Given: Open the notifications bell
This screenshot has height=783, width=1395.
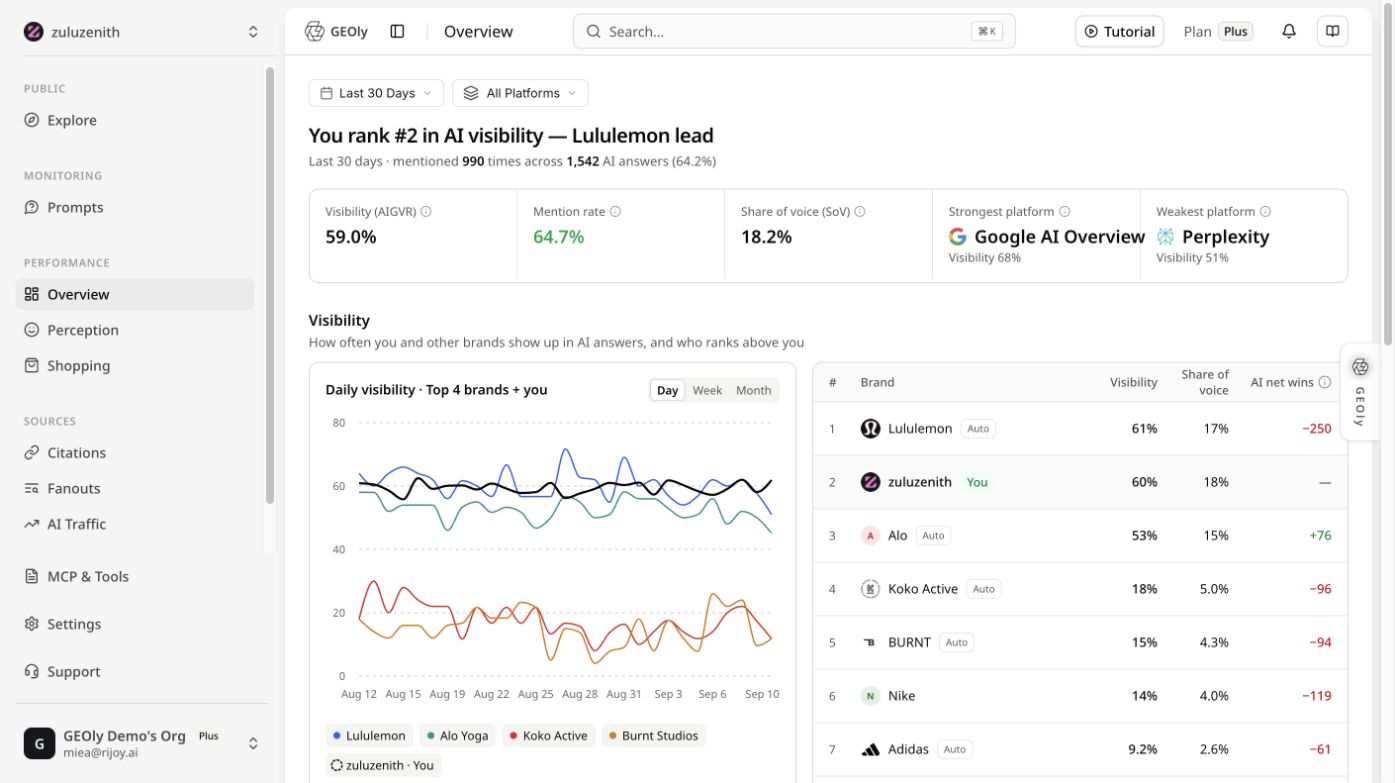Looking at the screenshot, I should (x=1289, y=31).
